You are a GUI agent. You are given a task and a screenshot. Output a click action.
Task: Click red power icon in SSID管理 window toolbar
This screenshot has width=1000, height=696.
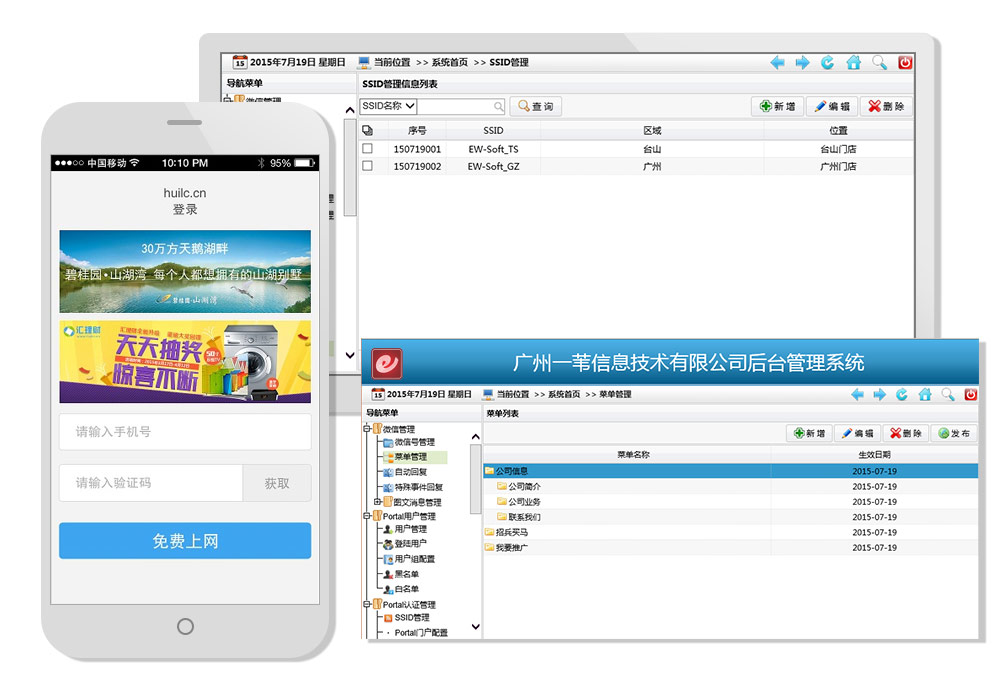point(905,63)
